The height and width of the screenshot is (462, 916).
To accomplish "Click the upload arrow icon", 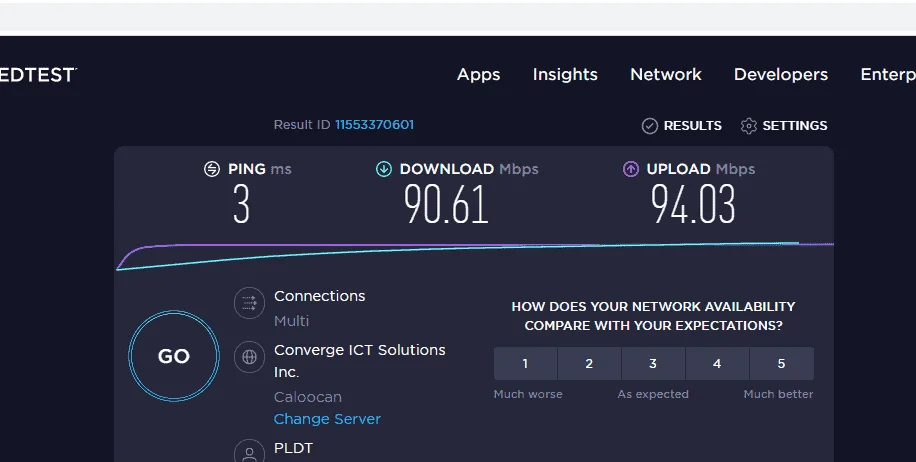I will [631, 169].
